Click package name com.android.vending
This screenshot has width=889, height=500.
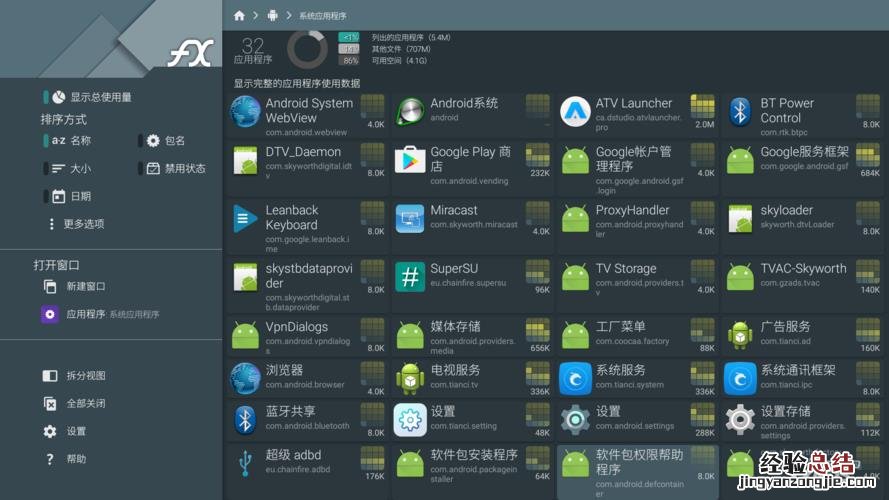469,181
